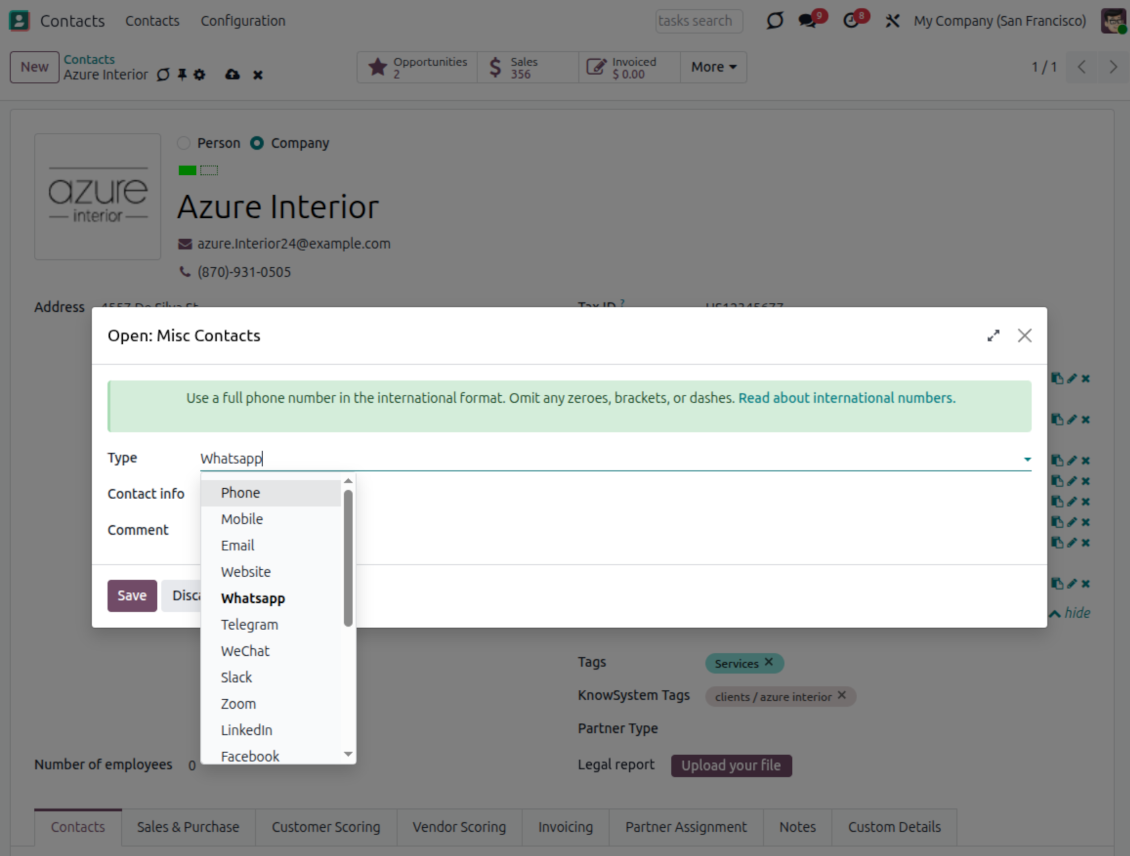Click the gear actions icon beside Azure Interior
This screenshot has height=856, width=1130.
(200, 75)
